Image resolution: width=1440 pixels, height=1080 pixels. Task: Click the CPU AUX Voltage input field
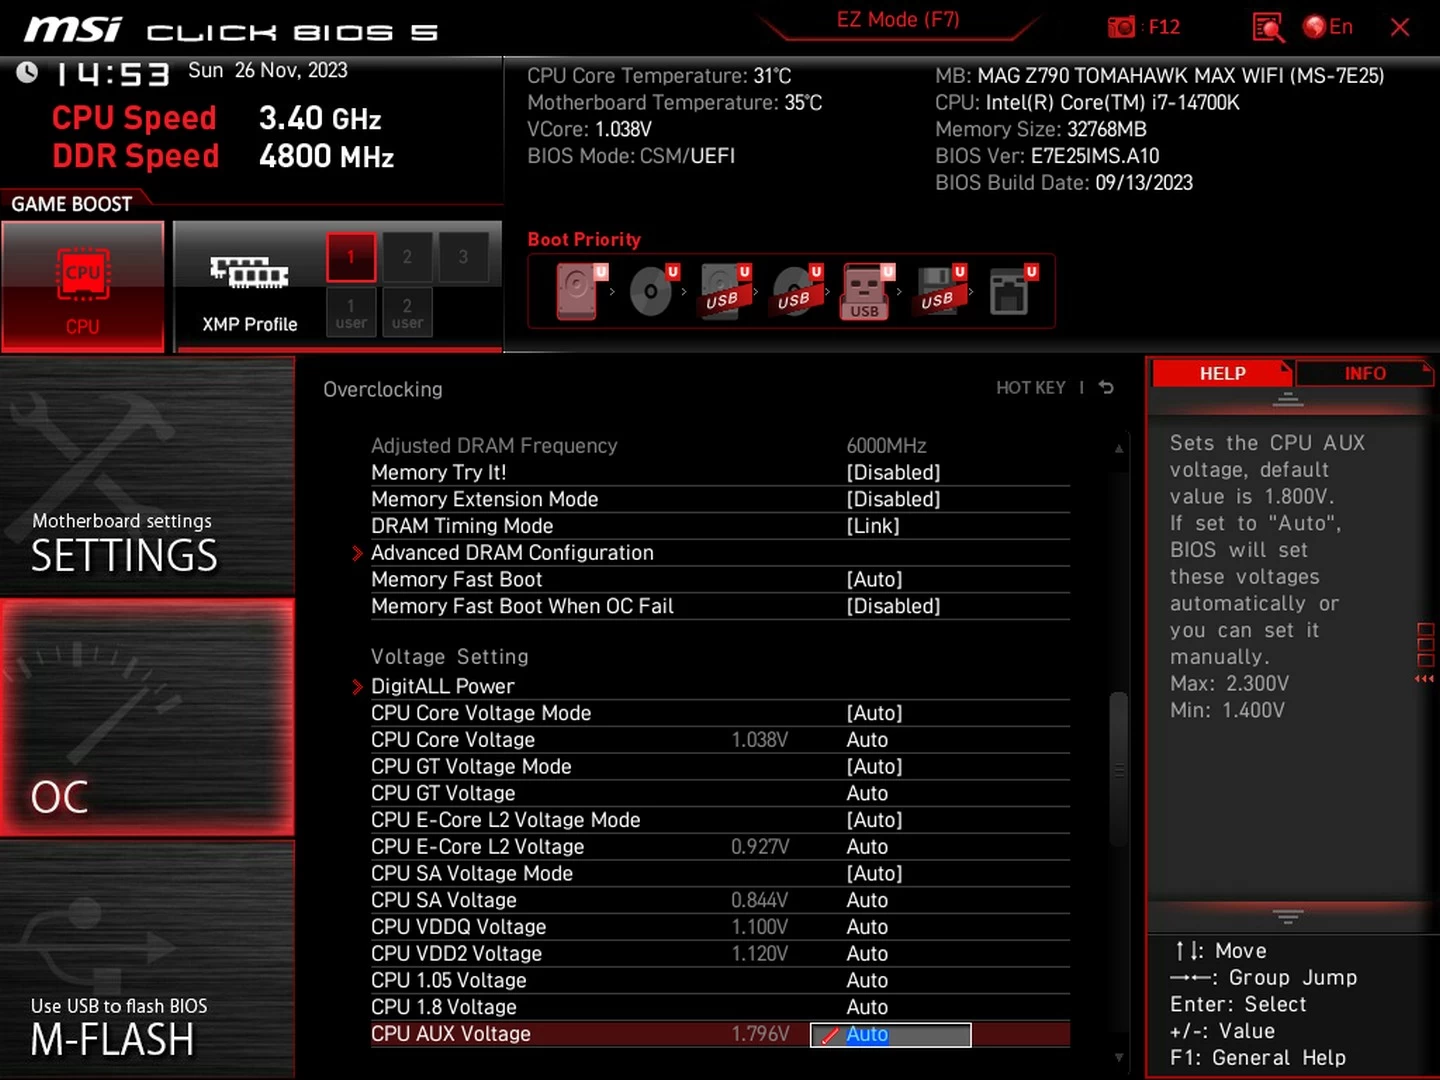coord(890,1035)
